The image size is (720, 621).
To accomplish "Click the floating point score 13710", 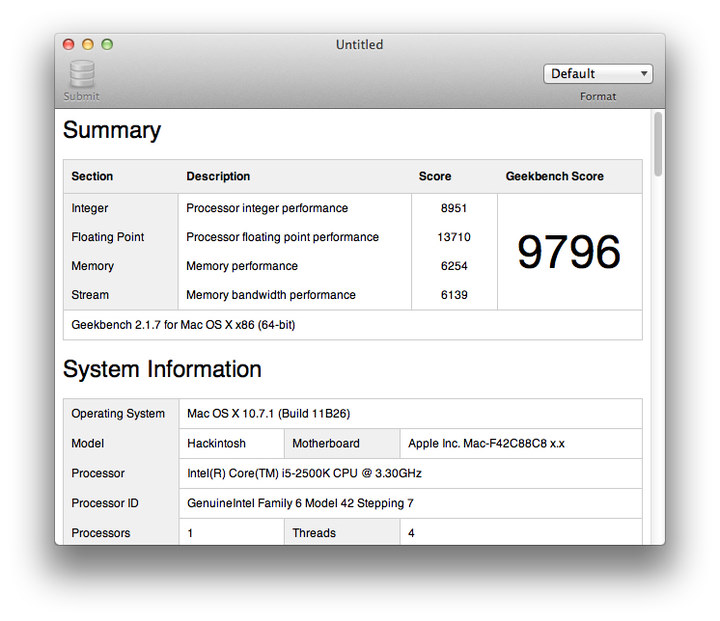I will click(454, 237).
